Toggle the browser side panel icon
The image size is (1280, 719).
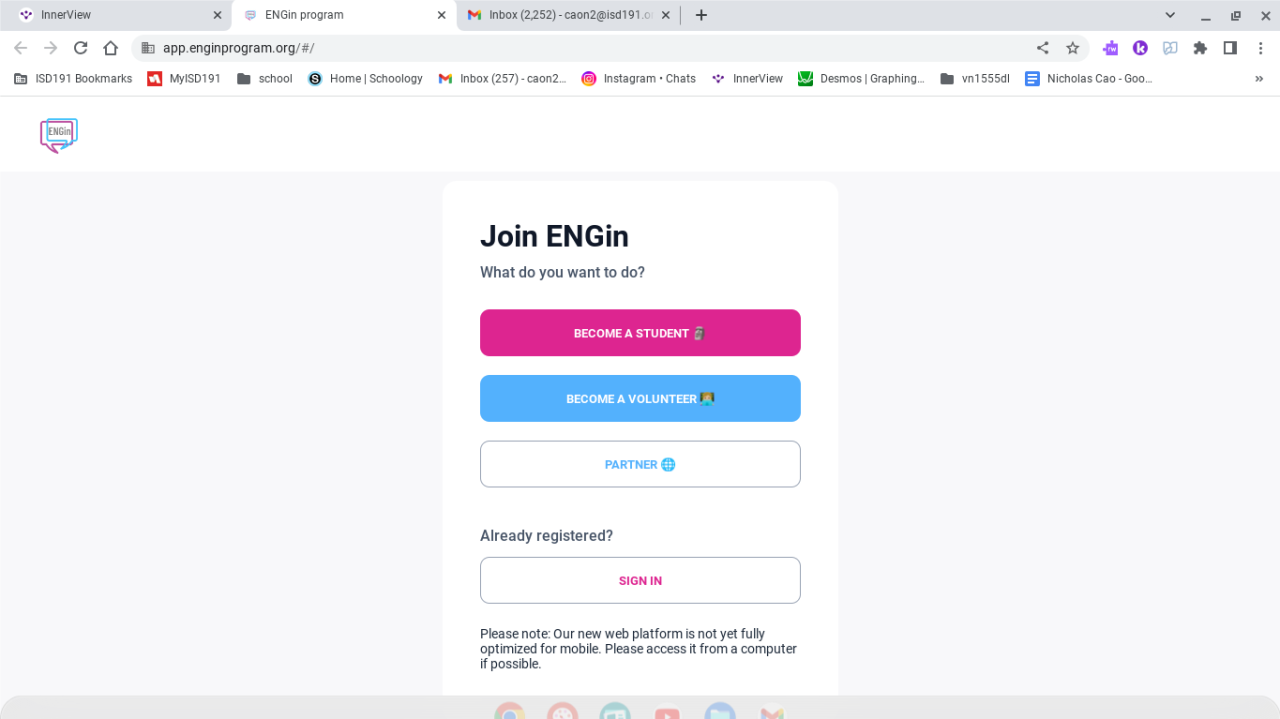[x=1230, y=48]
